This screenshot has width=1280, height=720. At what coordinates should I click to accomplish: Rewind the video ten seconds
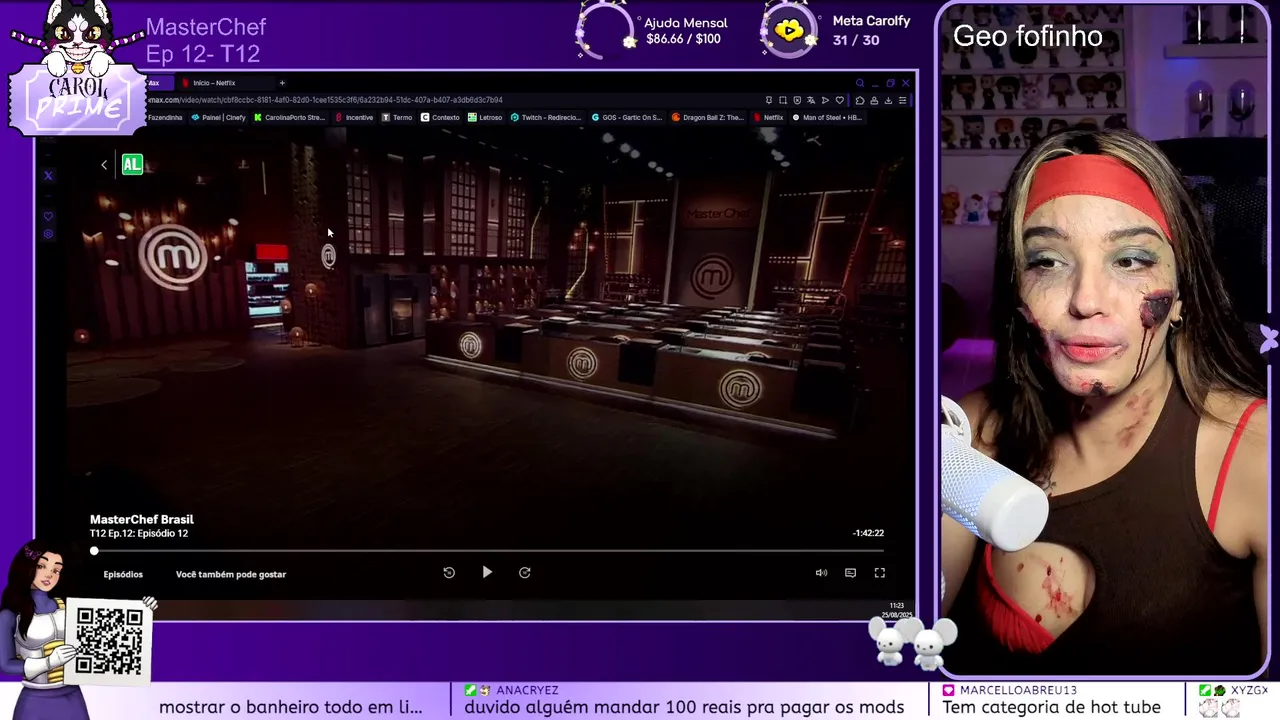[449, 572]
